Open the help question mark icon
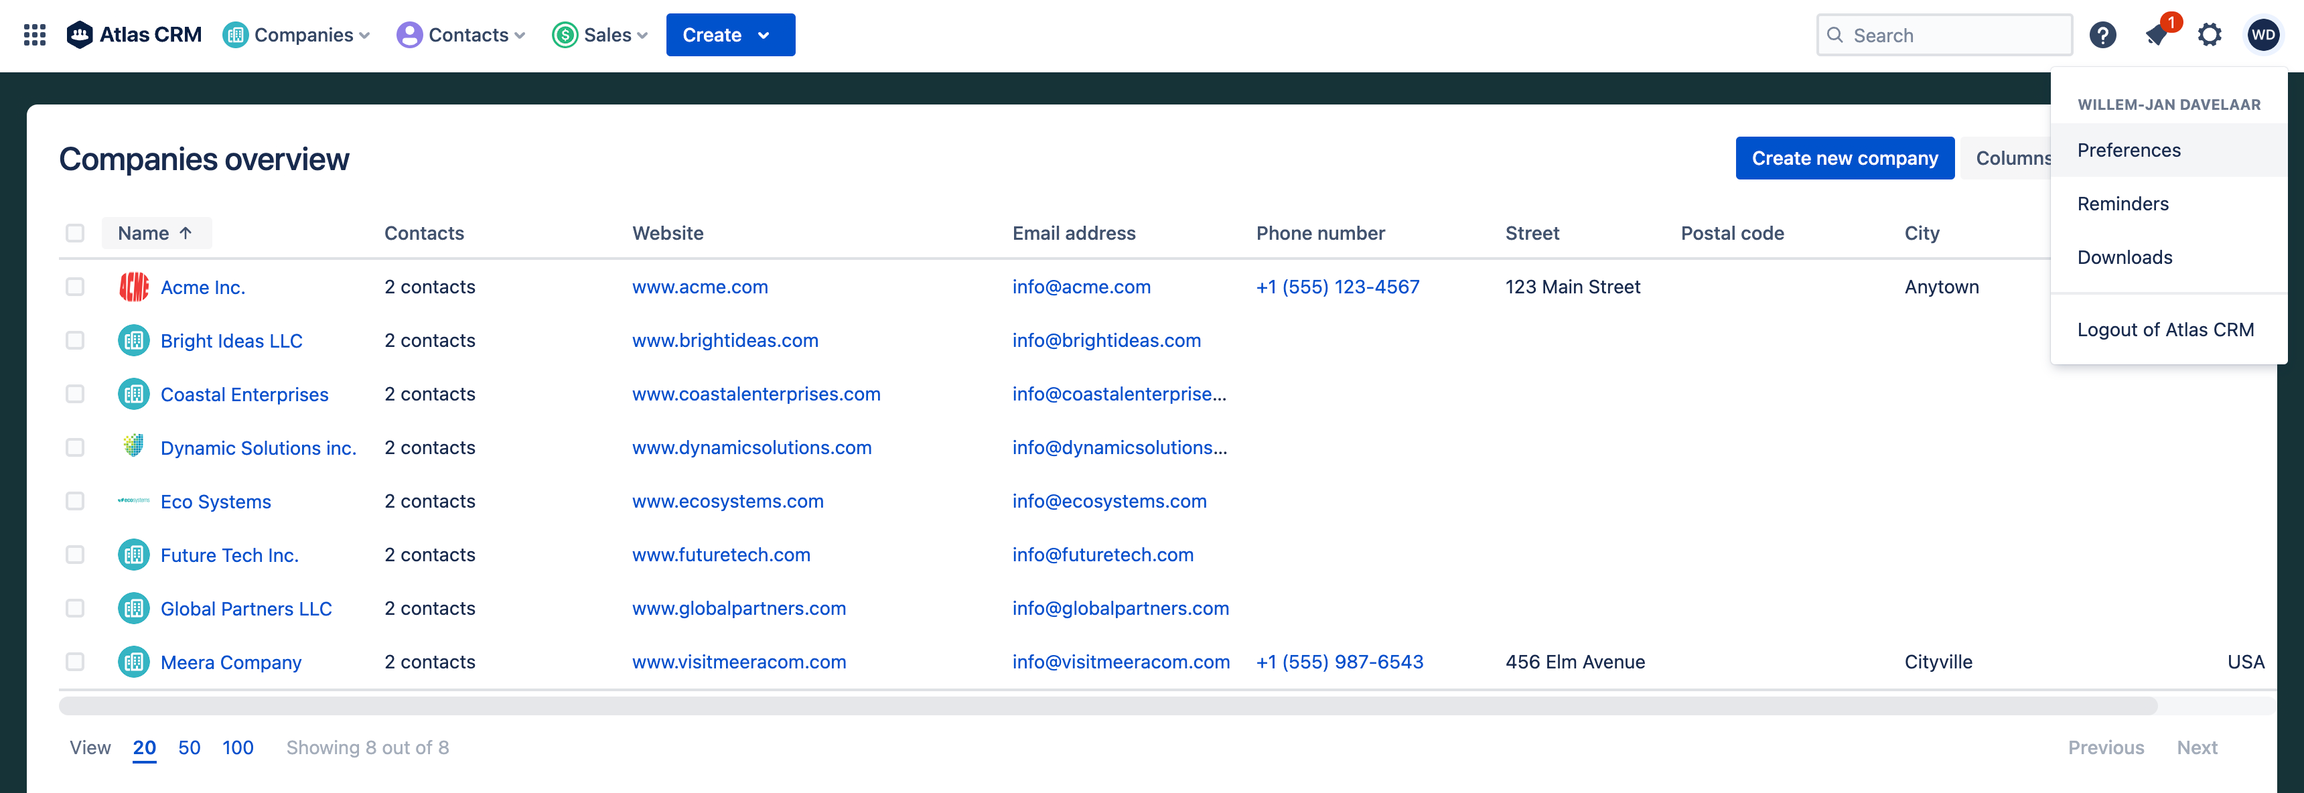This screenshot has width=2304, height=793. click(2102, 35)
